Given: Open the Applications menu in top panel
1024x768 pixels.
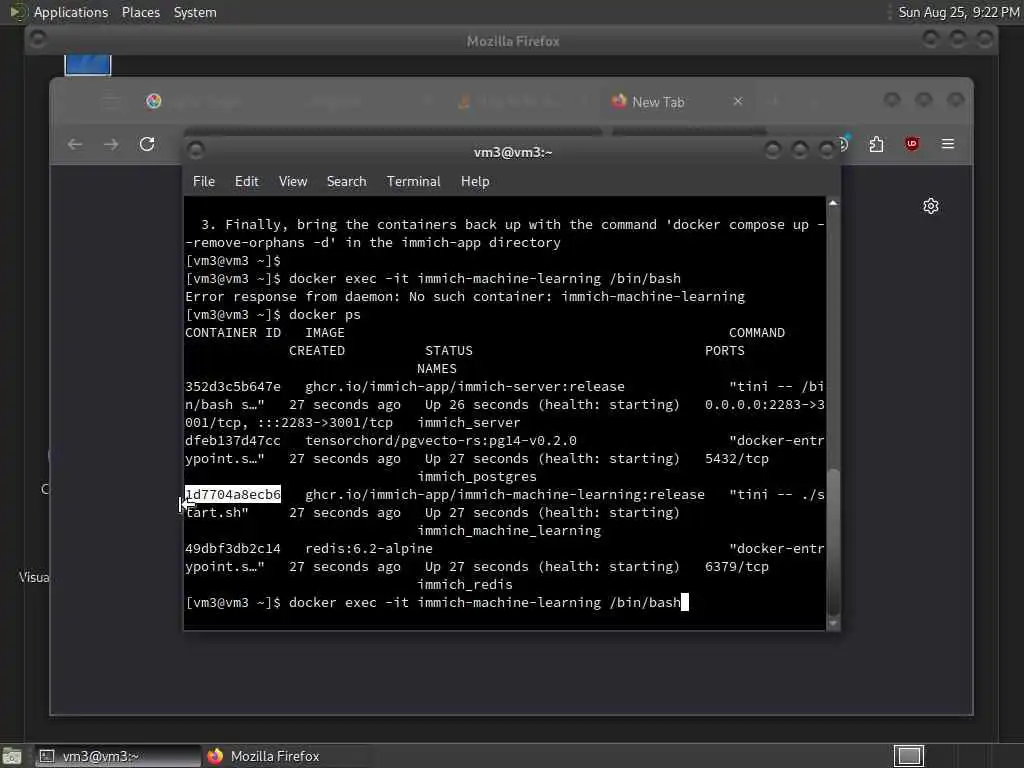Looking at the screenshot, I should (x=71, y=12).
